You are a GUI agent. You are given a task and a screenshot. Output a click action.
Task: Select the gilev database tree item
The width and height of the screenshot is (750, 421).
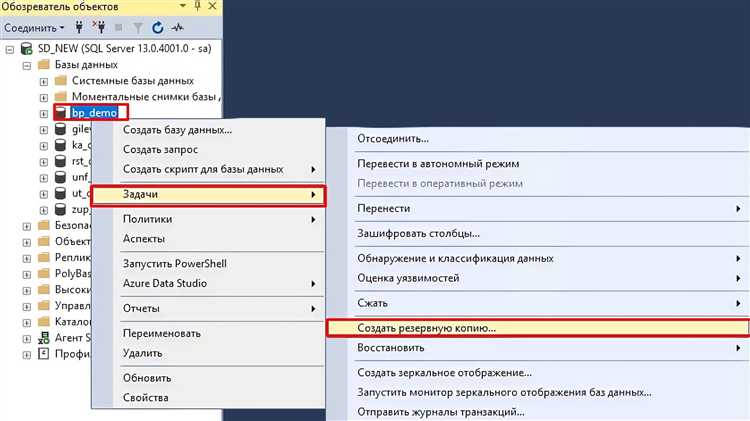point(80,129)
